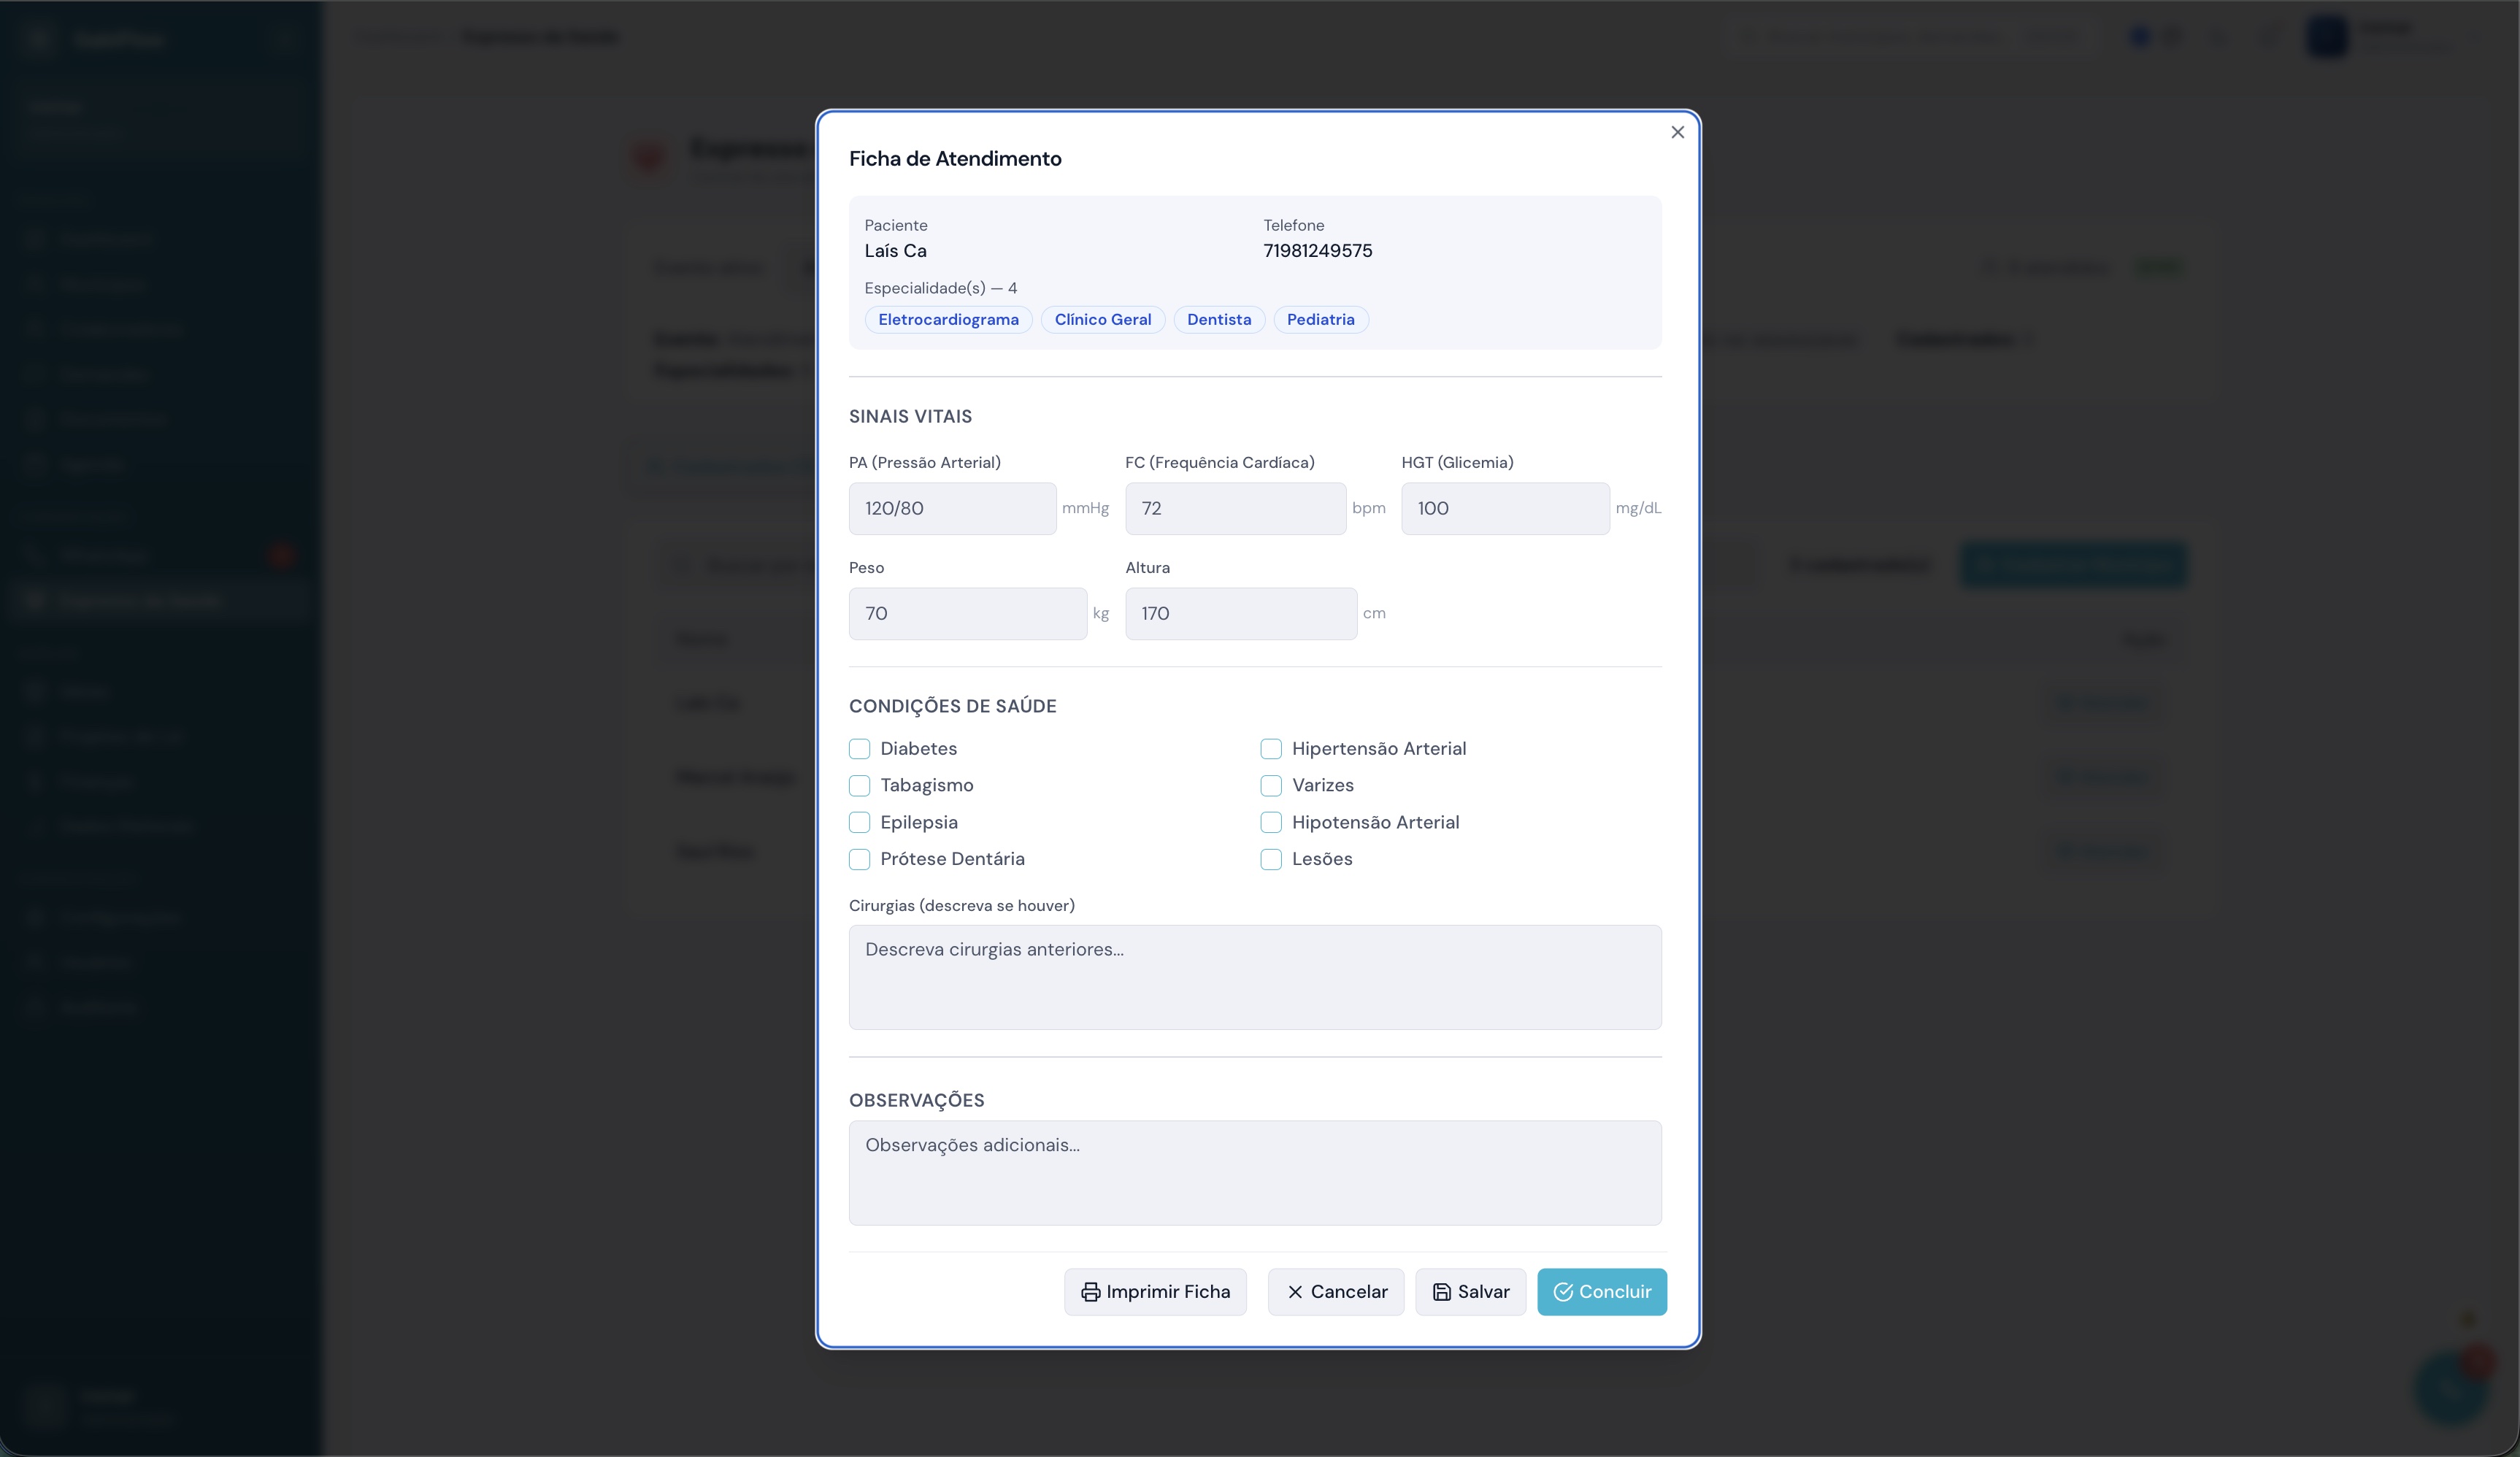
Task: Click the Salvar button
Action: (1470, 1292)
